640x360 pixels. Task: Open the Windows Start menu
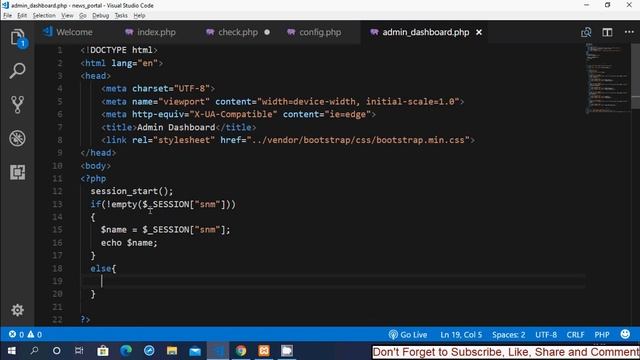point(11,351)
